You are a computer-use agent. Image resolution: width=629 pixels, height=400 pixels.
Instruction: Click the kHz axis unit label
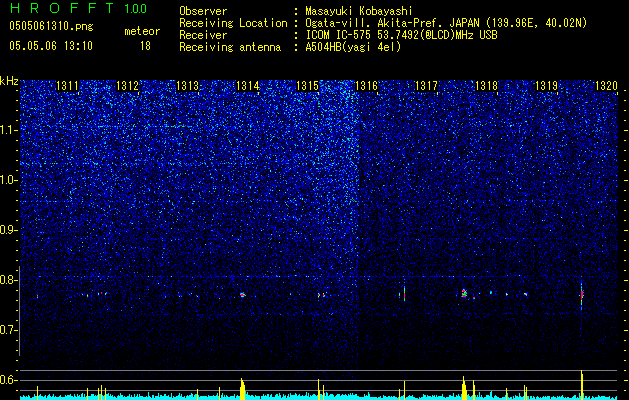9,81
